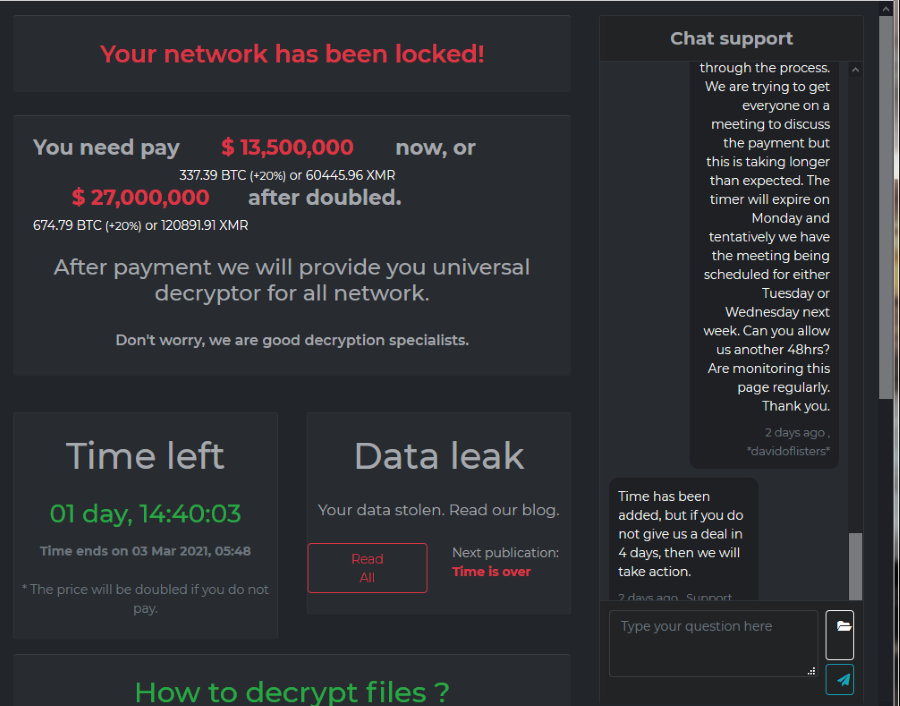Click the Chat support header

click(731, 39)
